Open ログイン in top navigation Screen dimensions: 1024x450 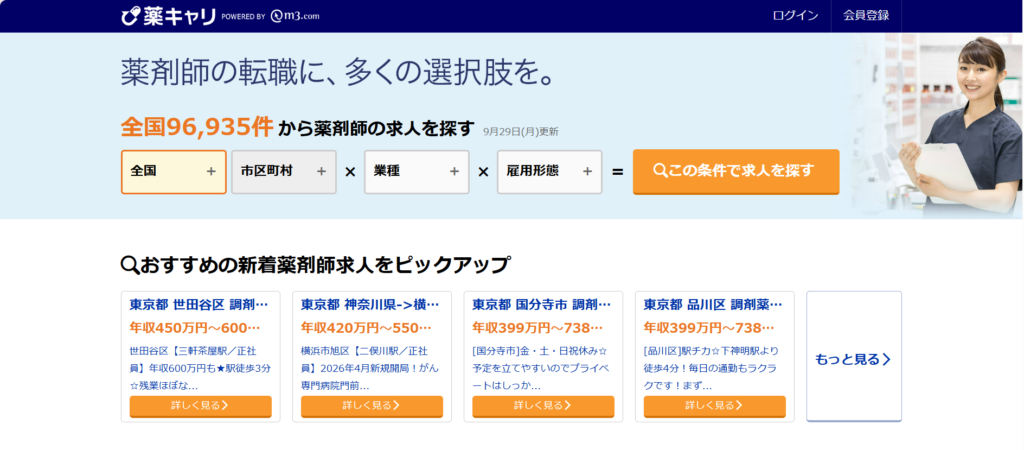(x=795, y=16)
